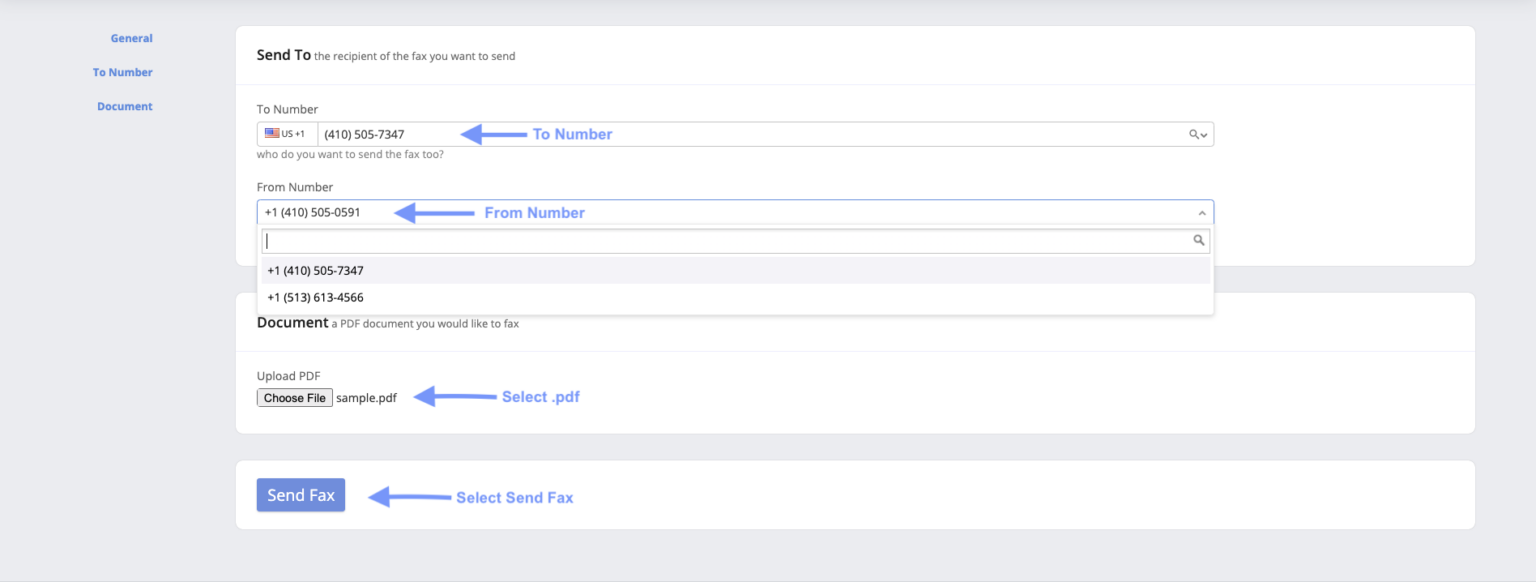
Task: Click the Choose File button
Action: [x=295, y=398]
